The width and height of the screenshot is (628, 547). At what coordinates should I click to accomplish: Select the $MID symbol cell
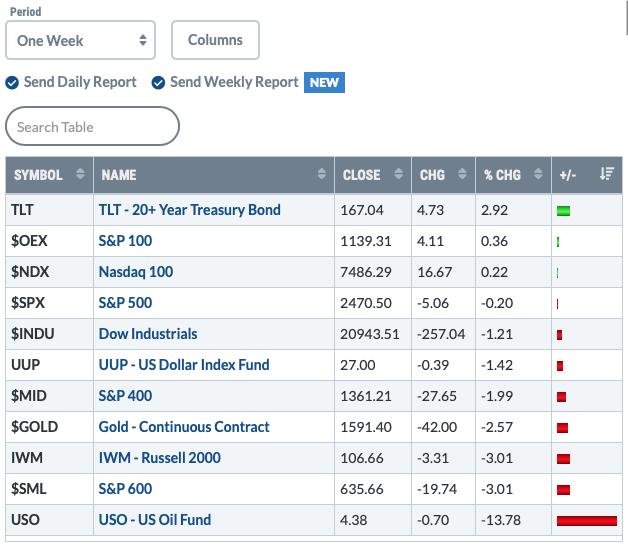click(x=49, y=396)
